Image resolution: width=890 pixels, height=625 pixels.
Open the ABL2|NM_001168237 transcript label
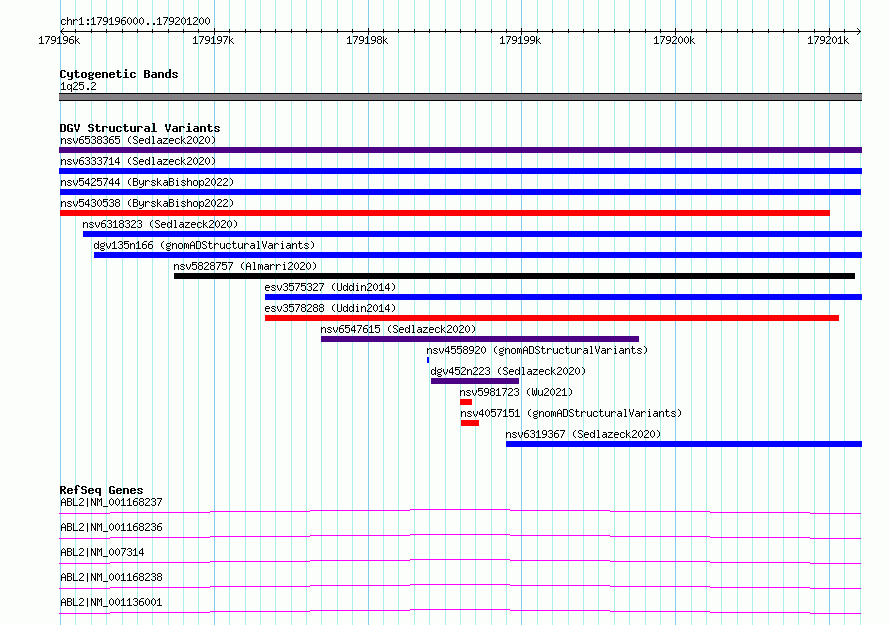pyautogui.click(x=111, y=502)
